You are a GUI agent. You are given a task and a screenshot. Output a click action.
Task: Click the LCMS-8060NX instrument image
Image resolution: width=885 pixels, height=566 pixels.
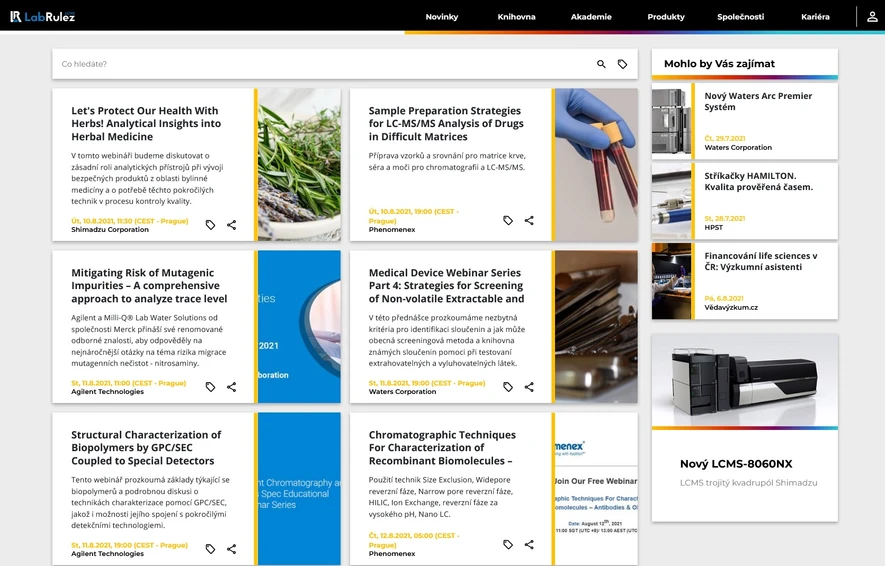(744, 380)
